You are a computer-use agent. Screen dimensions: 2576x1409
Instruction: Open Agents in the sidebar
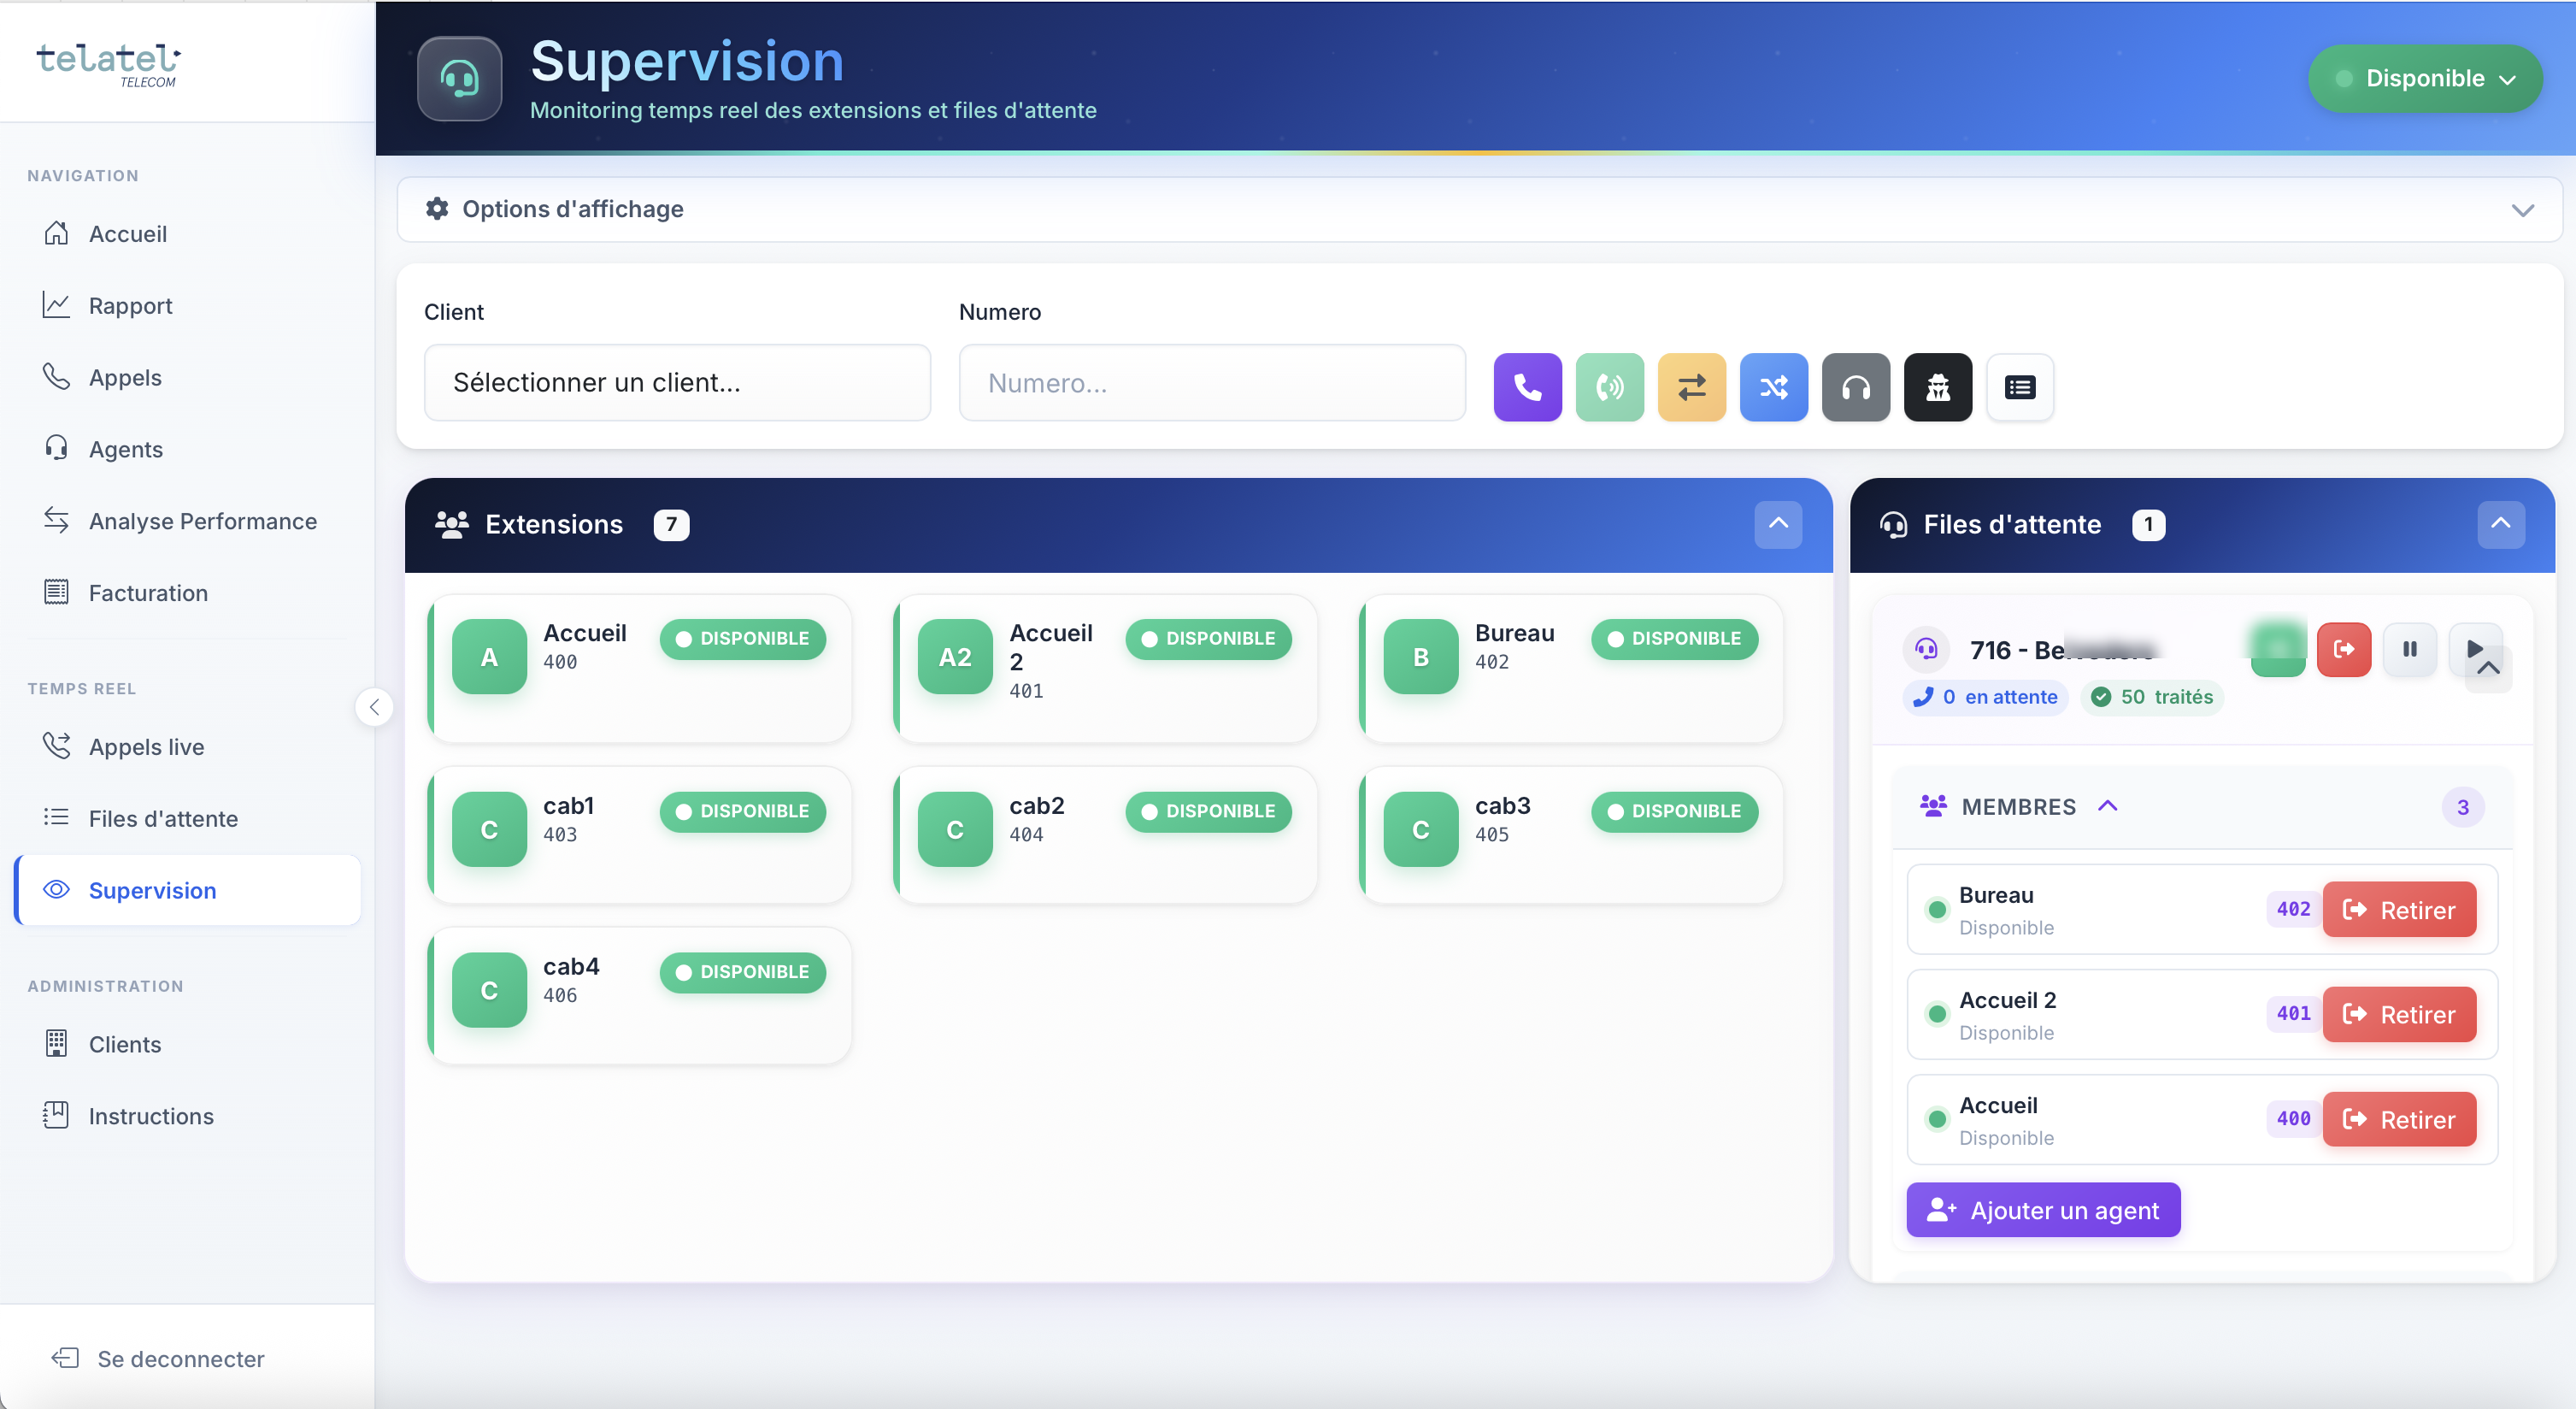[188, 450]
